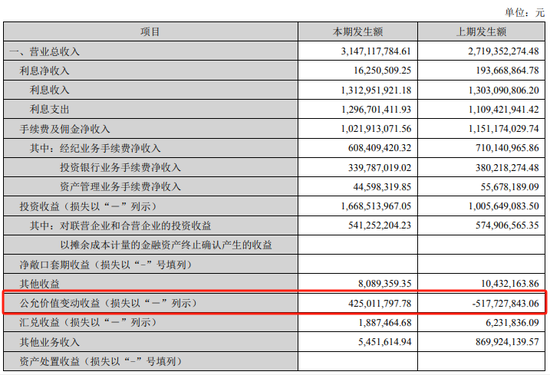Image resolution: width=550 pixels, height=375 pixels.
Task: Click the 资产处置收益 row label
Action: [x=101, y=361]
